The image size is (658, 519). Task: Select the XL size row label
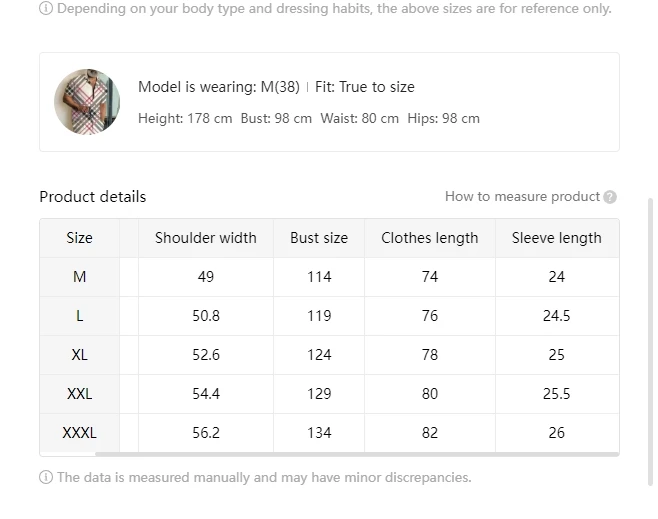click(79, 355)
